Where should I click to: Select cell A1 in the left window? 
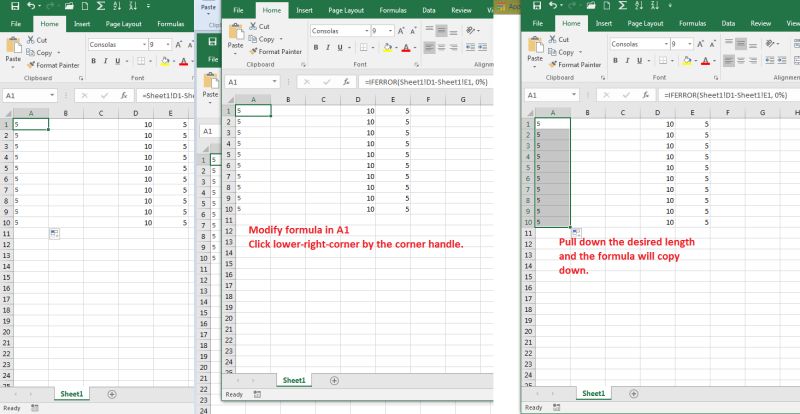pyautogui.click(x=31, y=124)
